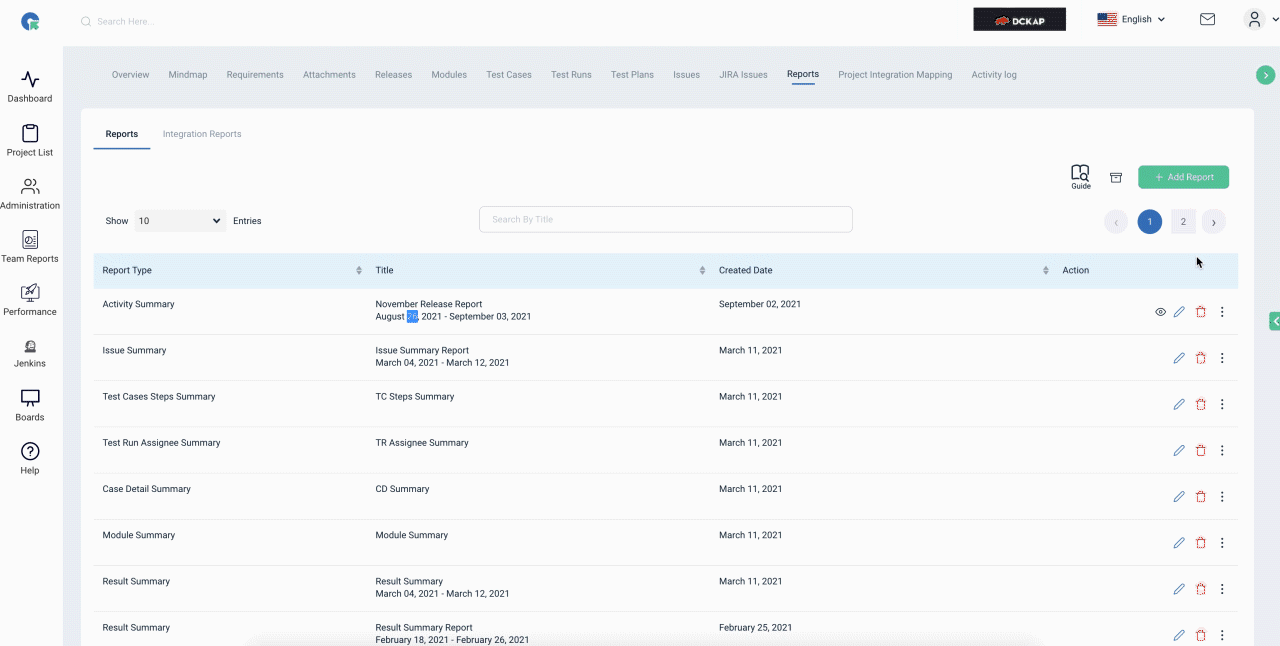The height and width of the screenshot is (646, 1280).
Task: Open the JIRA Issues tab
Action: [x=743, y=75]
